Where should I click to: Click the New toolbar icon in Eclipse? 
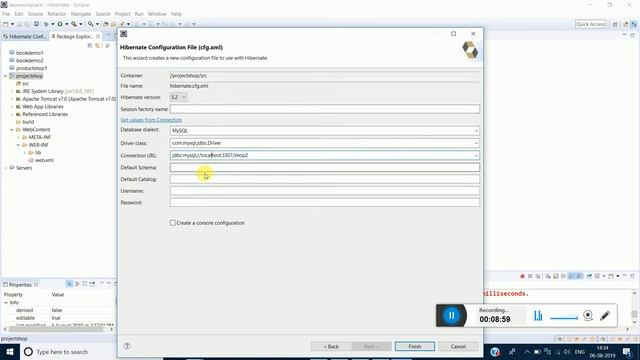click(x=6, y=24)
